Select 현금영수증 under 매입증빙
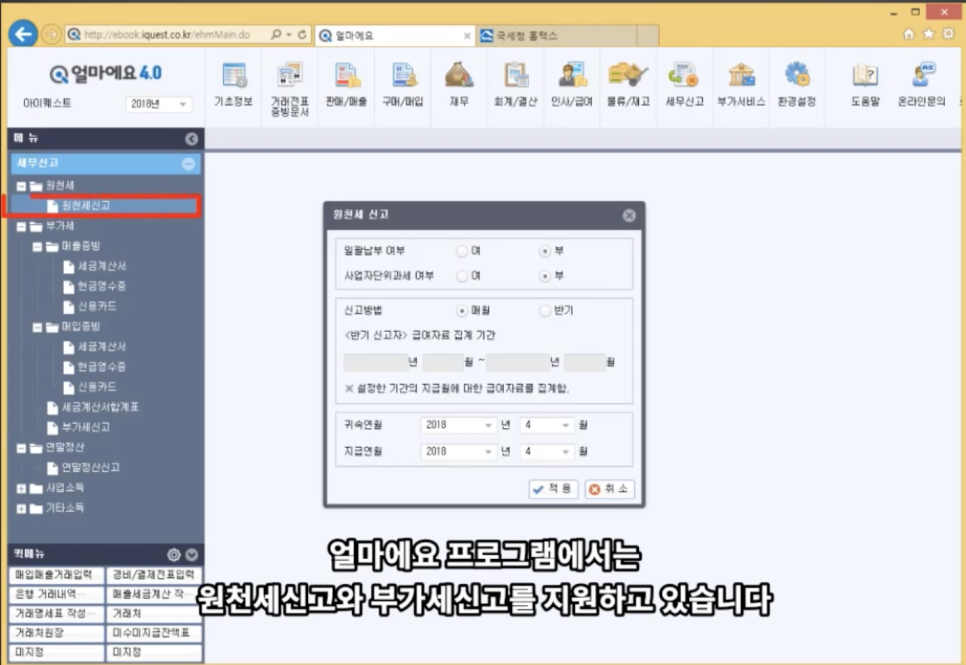Screen dimensions: 966x665 102,367
